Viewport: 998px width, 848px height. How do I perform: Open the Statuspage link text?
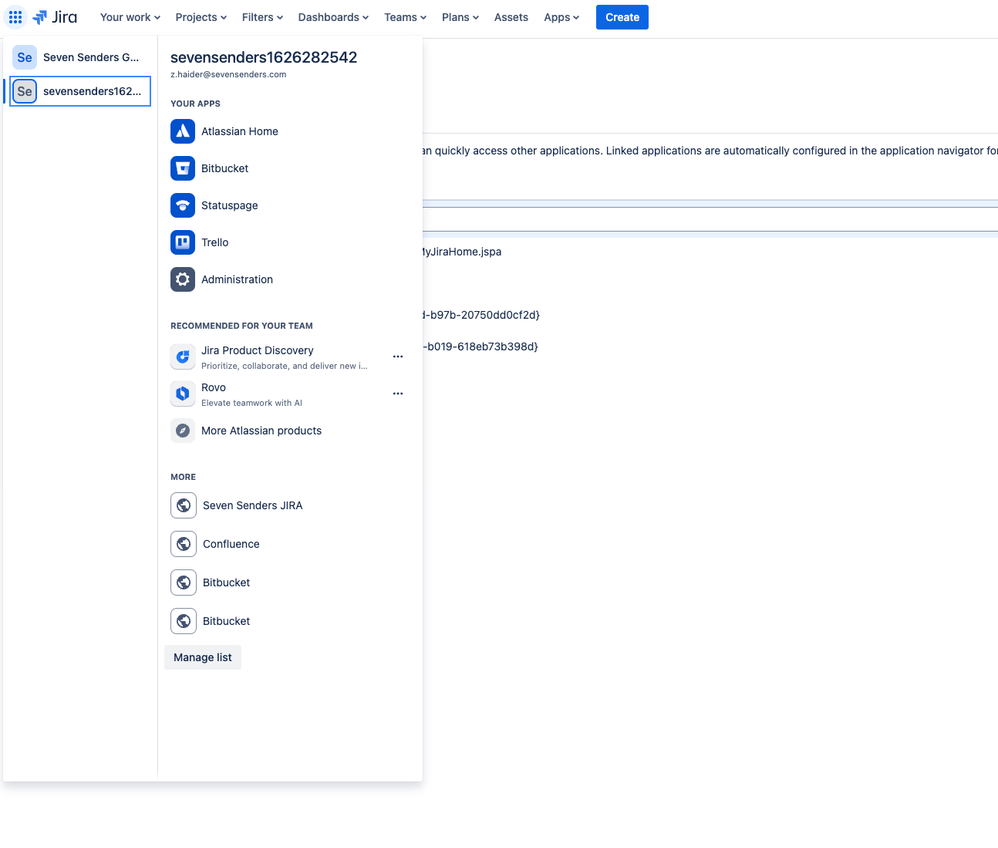229,205
